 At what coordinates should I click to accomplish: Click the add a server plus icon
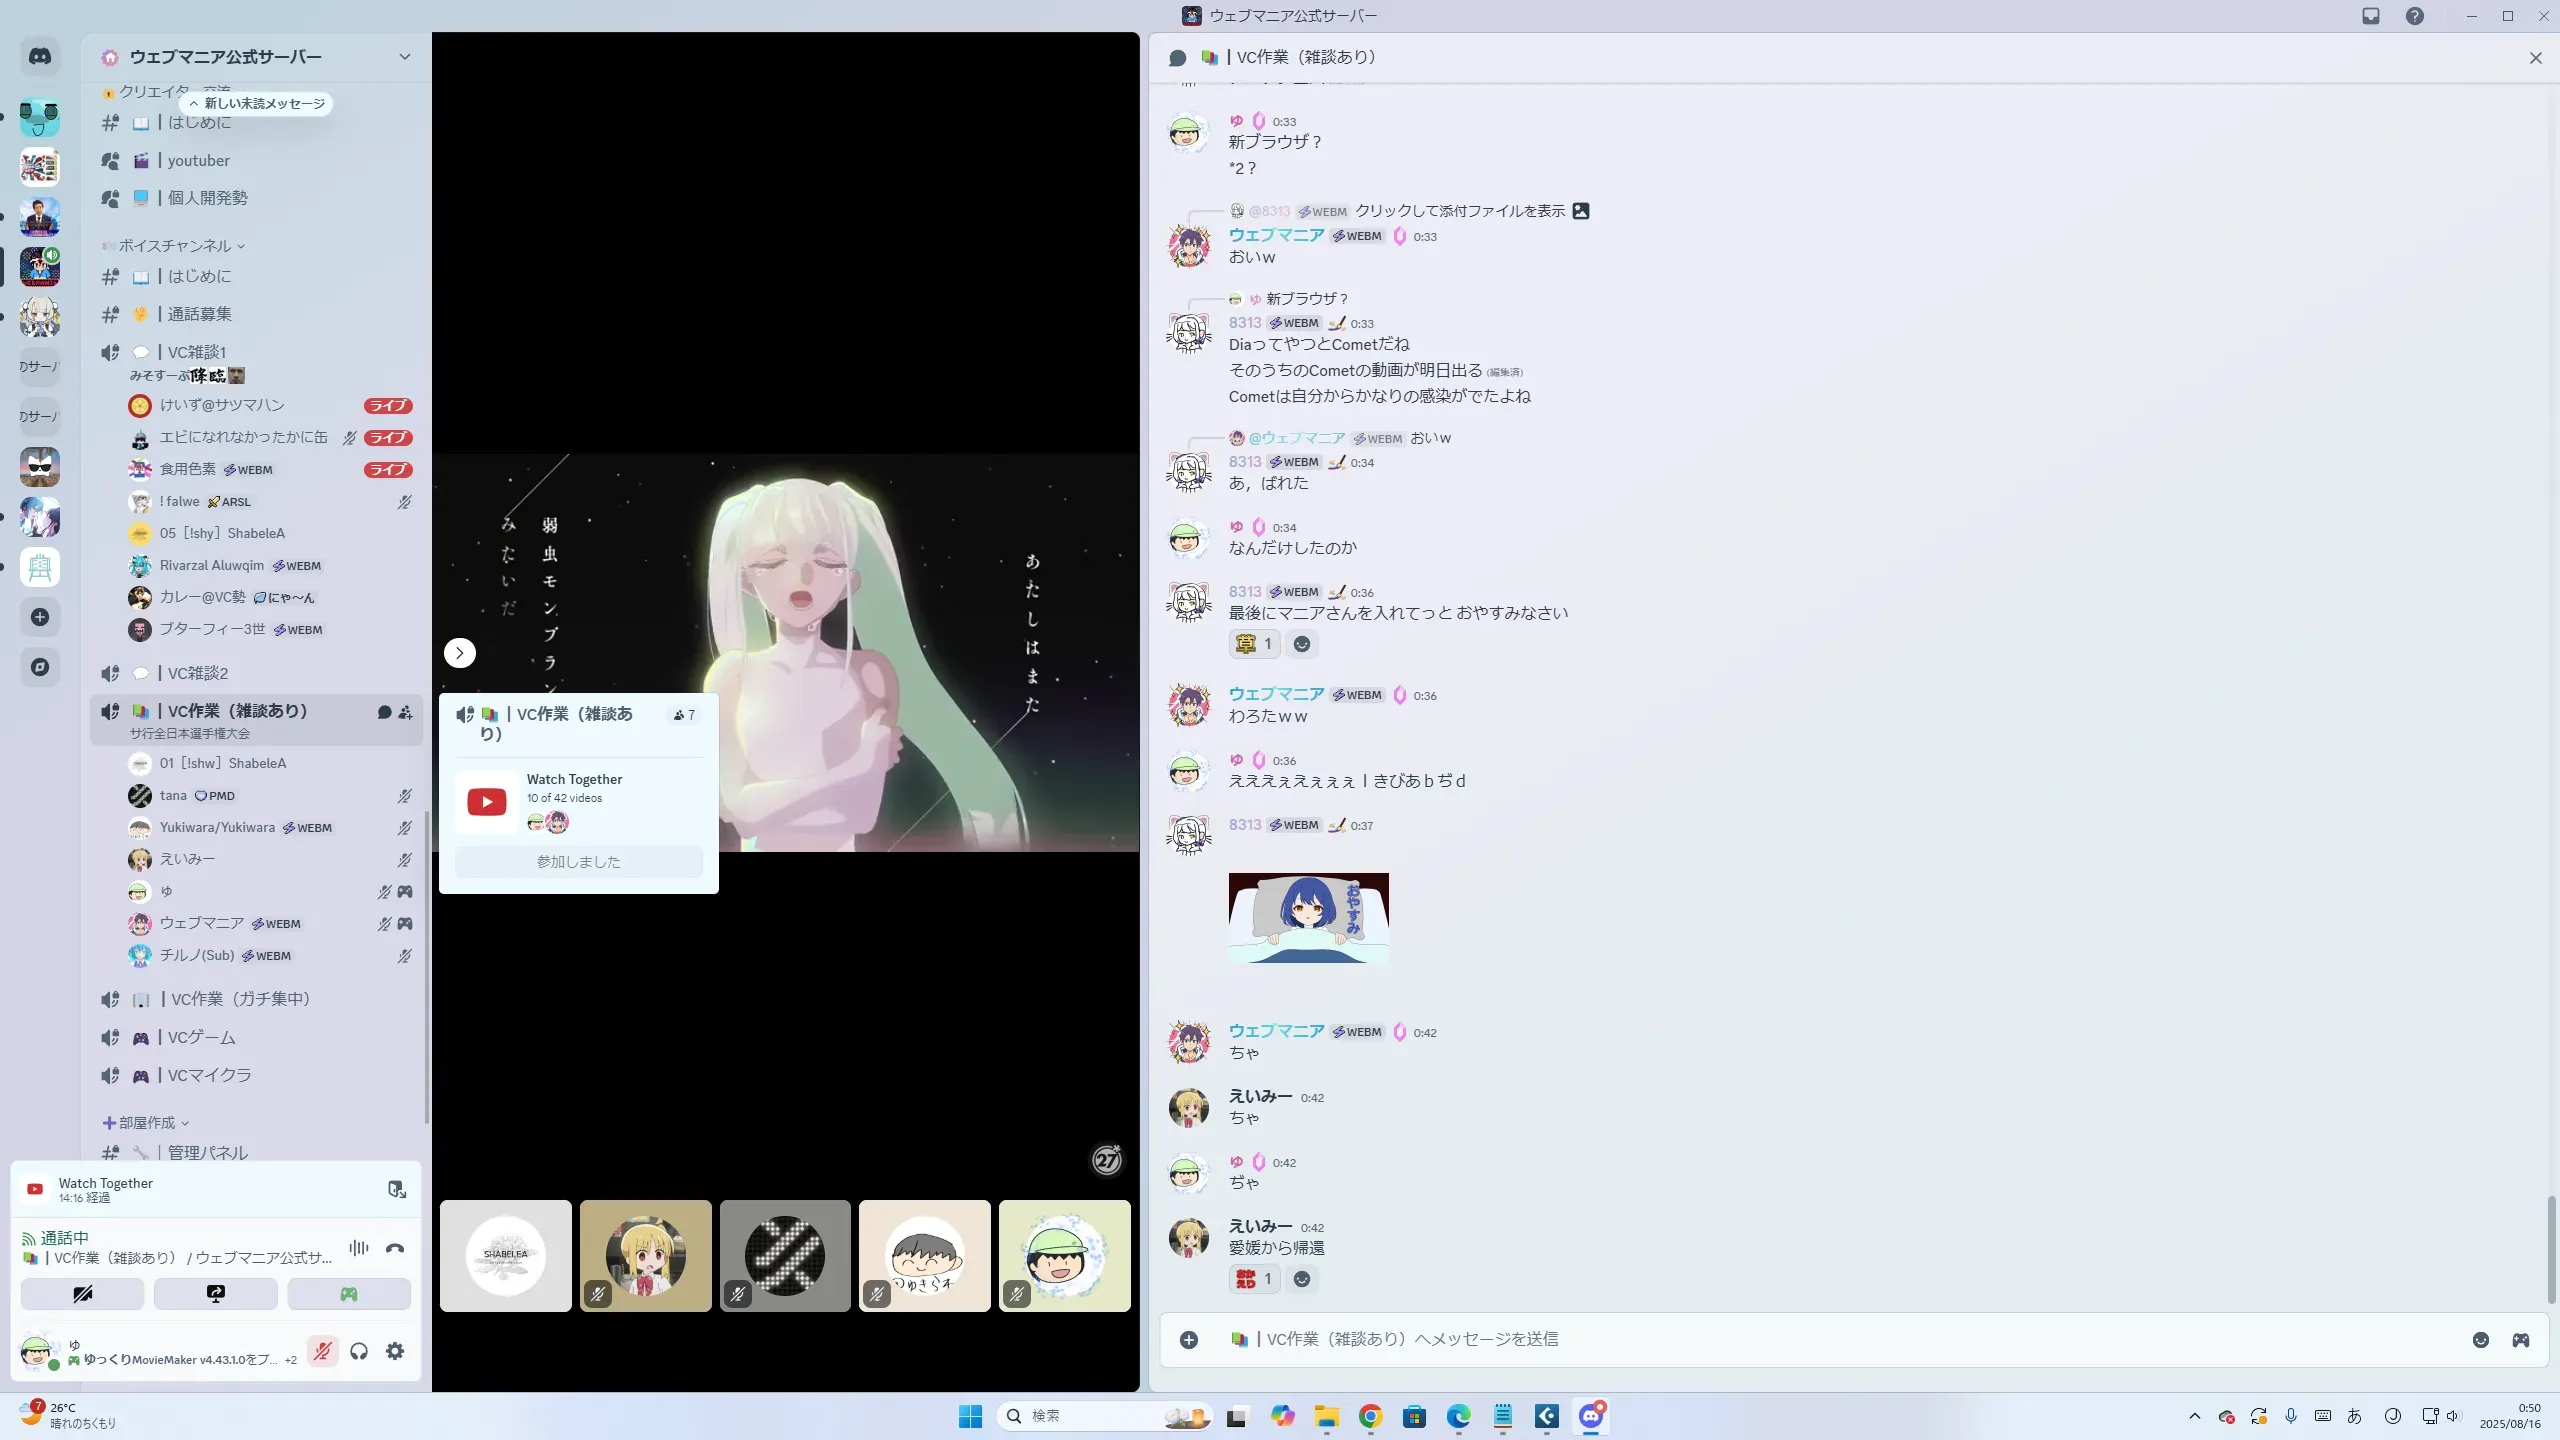40,617
